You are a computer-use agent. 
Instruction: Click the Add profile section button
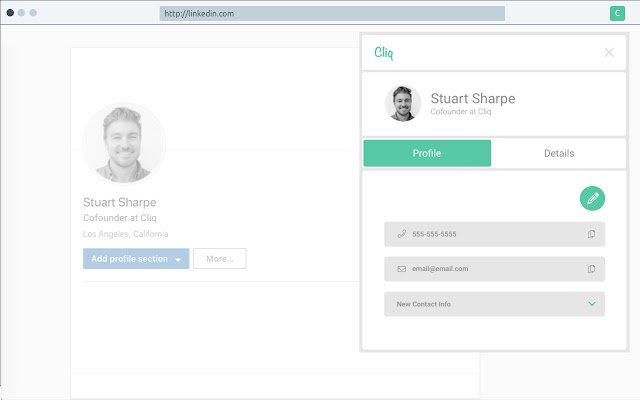(136, 258)
